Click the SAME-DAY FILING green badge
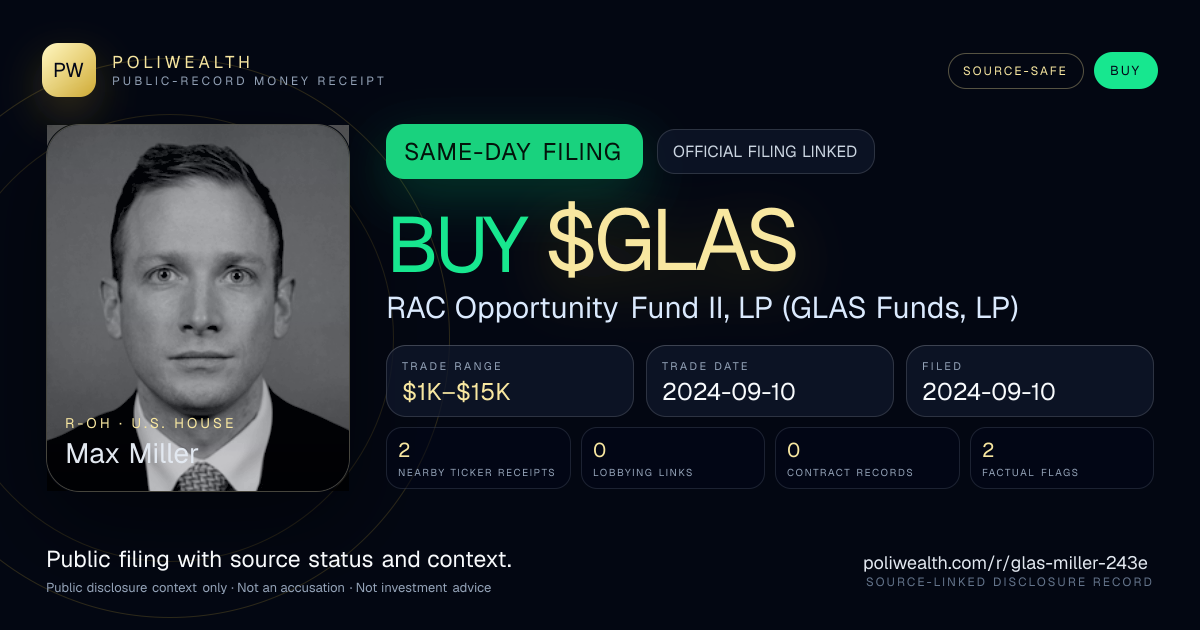This screenshot has width=1200, height=630. (514, 151)
